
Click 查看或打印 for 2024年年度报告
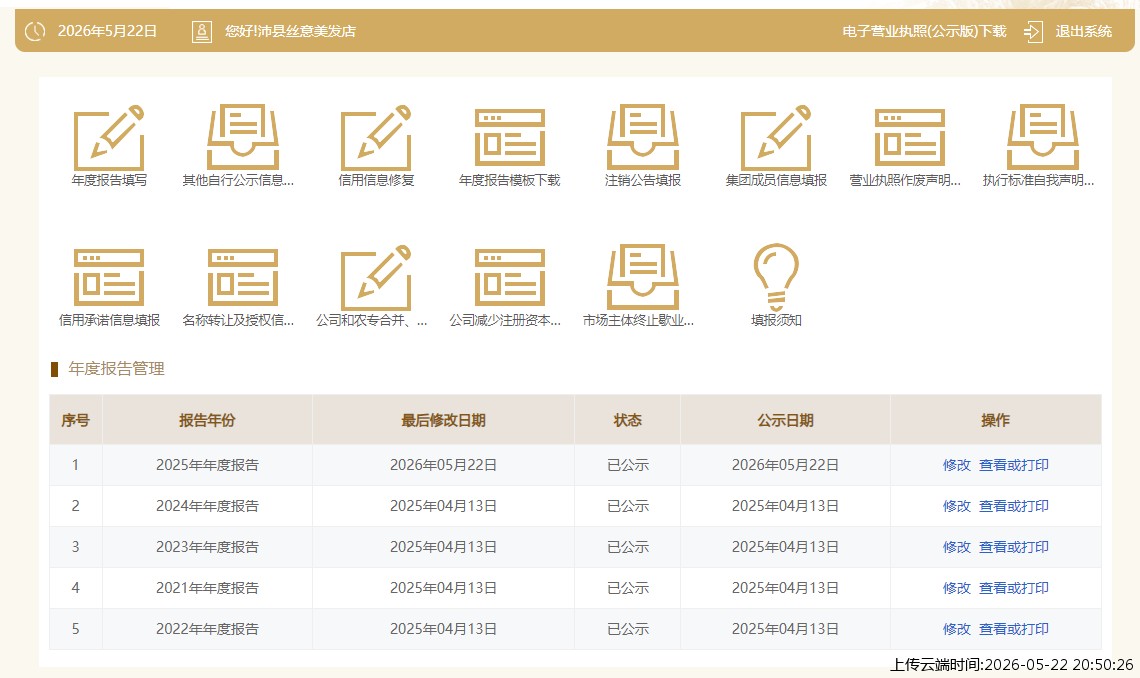point(1013,506)
